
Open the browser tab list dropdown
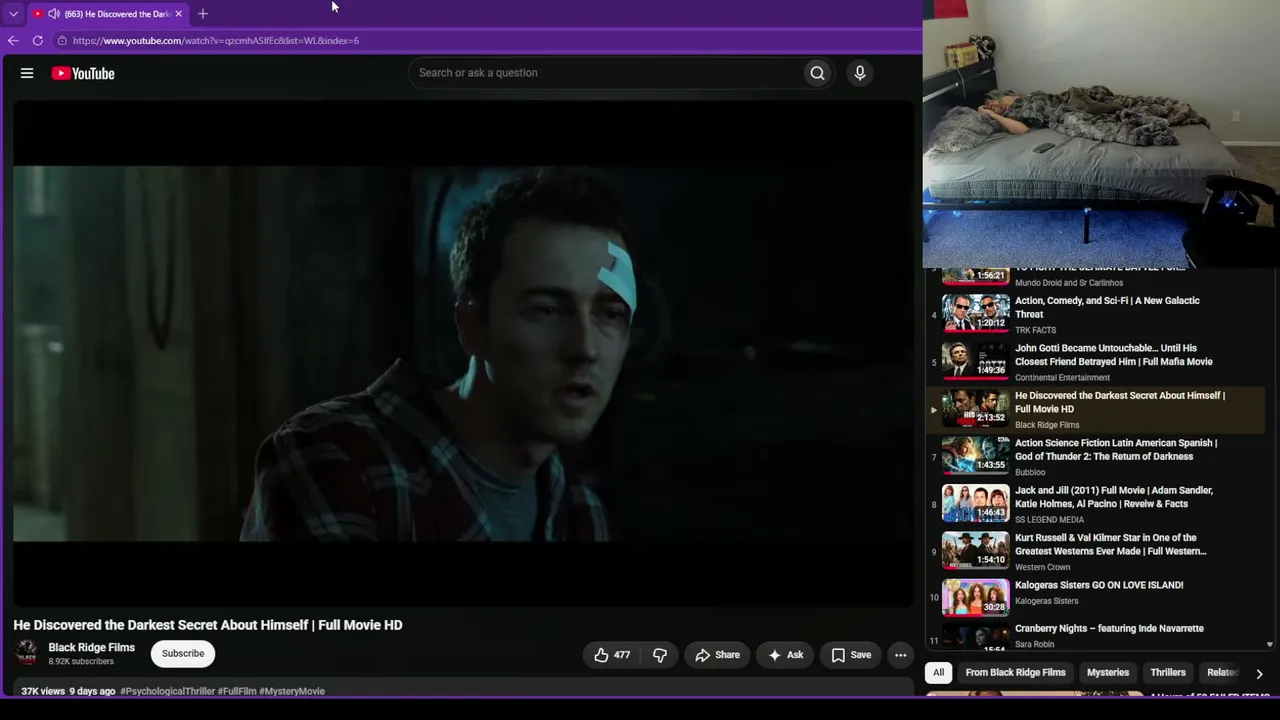click(x=13, y=14)
